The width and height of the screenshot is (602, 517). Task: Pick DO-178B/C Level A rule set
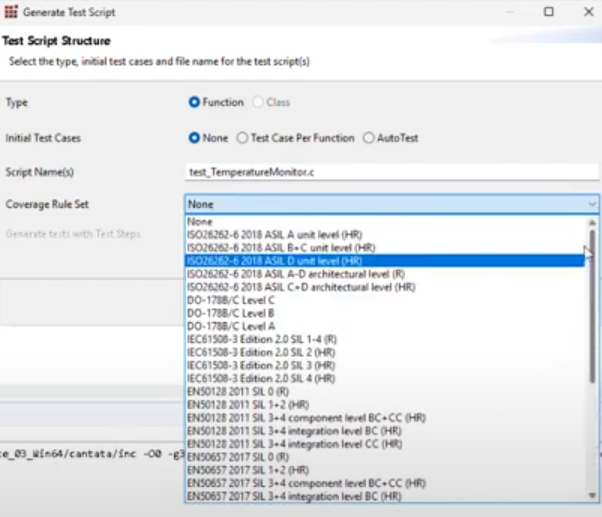click(x=385, y=326)
